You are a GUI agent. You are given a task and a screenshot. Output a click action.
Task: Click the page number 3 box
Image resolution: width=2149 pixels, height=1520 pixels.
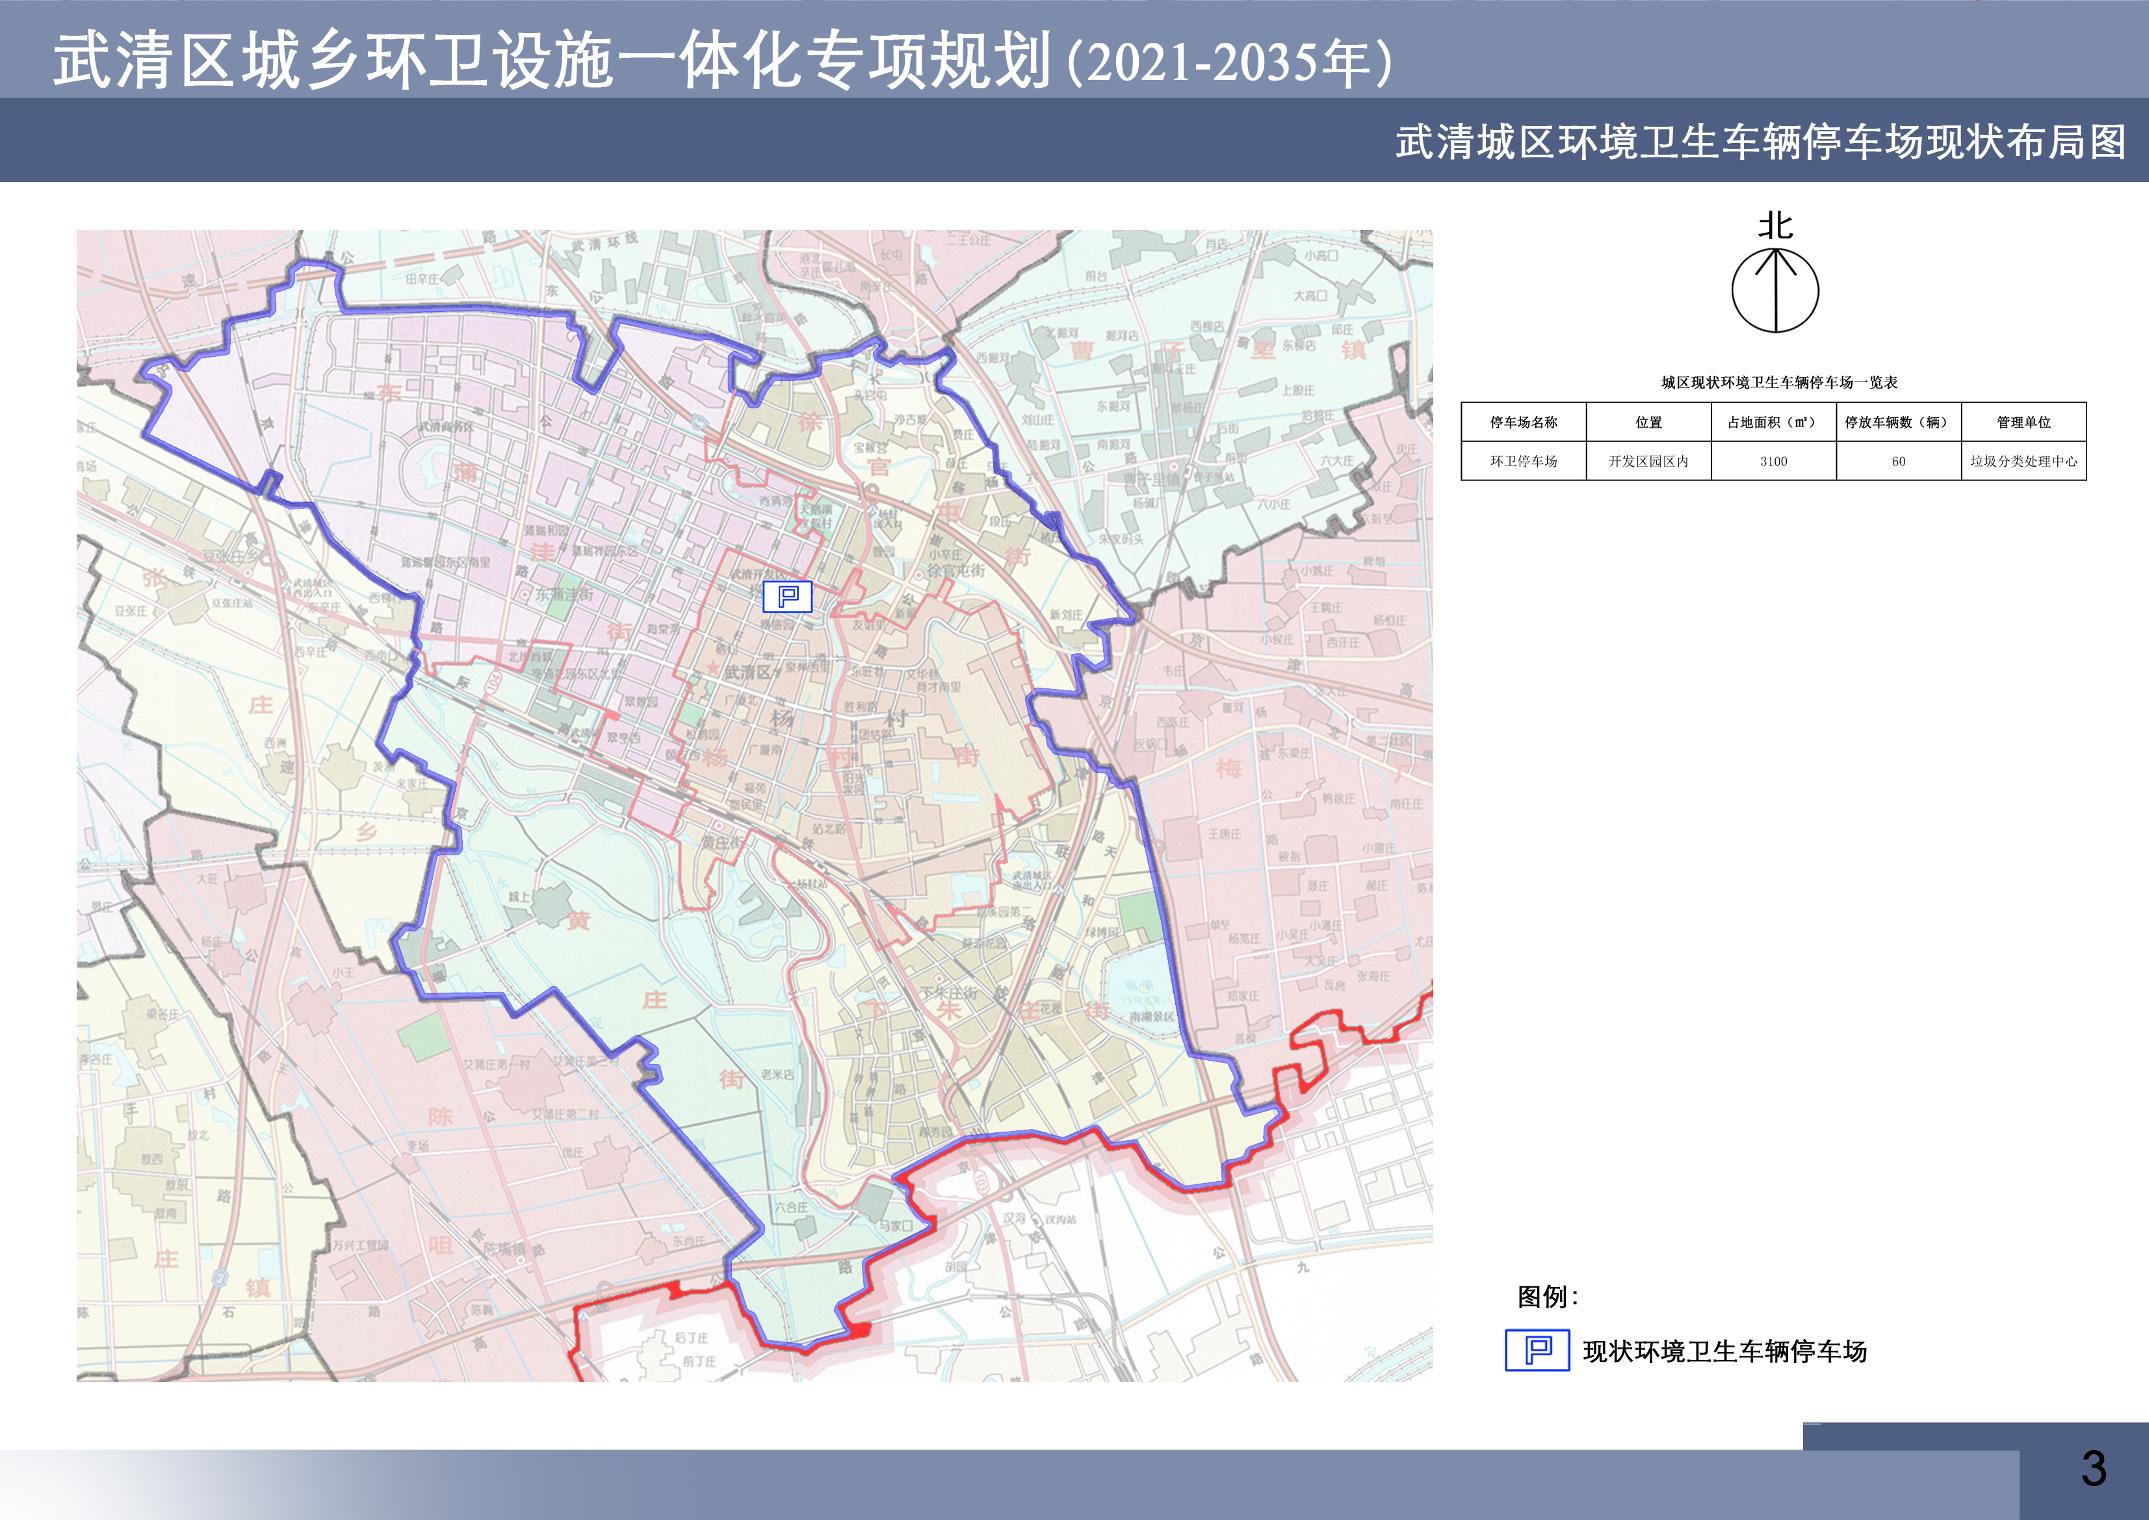pyautogui.click(x=2092, y=1469)
